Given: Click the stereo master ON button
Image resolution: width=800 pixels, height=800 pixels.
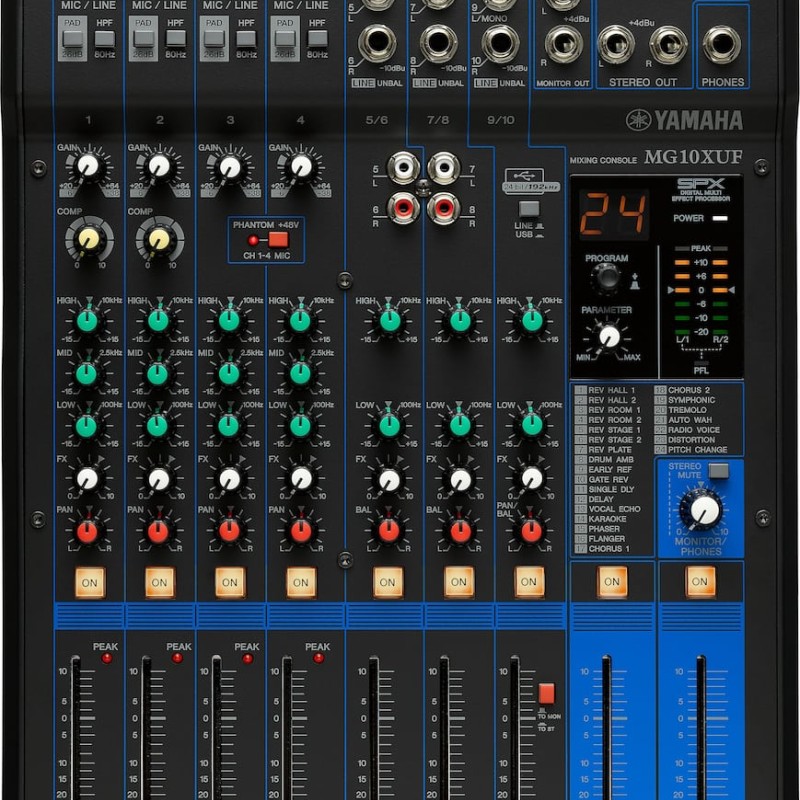Looking at the screenshot, I should pyautogui.click(x=700, y=582).
